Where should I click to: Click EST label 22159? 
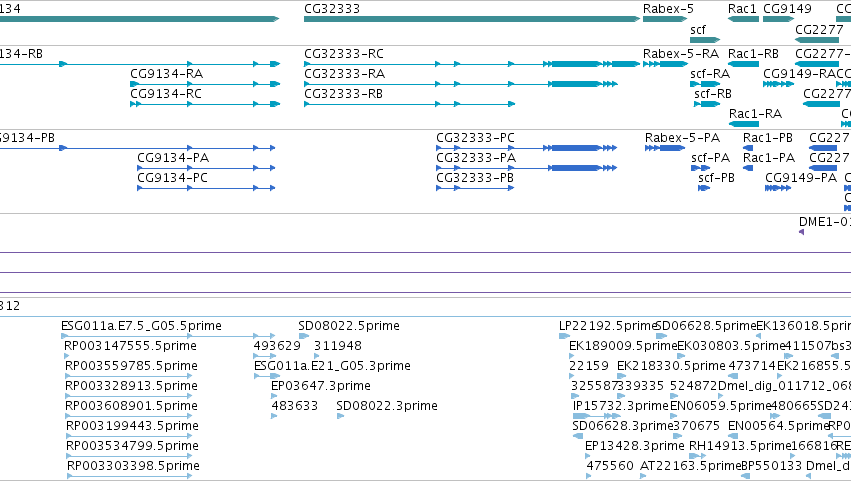pyautogui.click(x=589, y=366)
